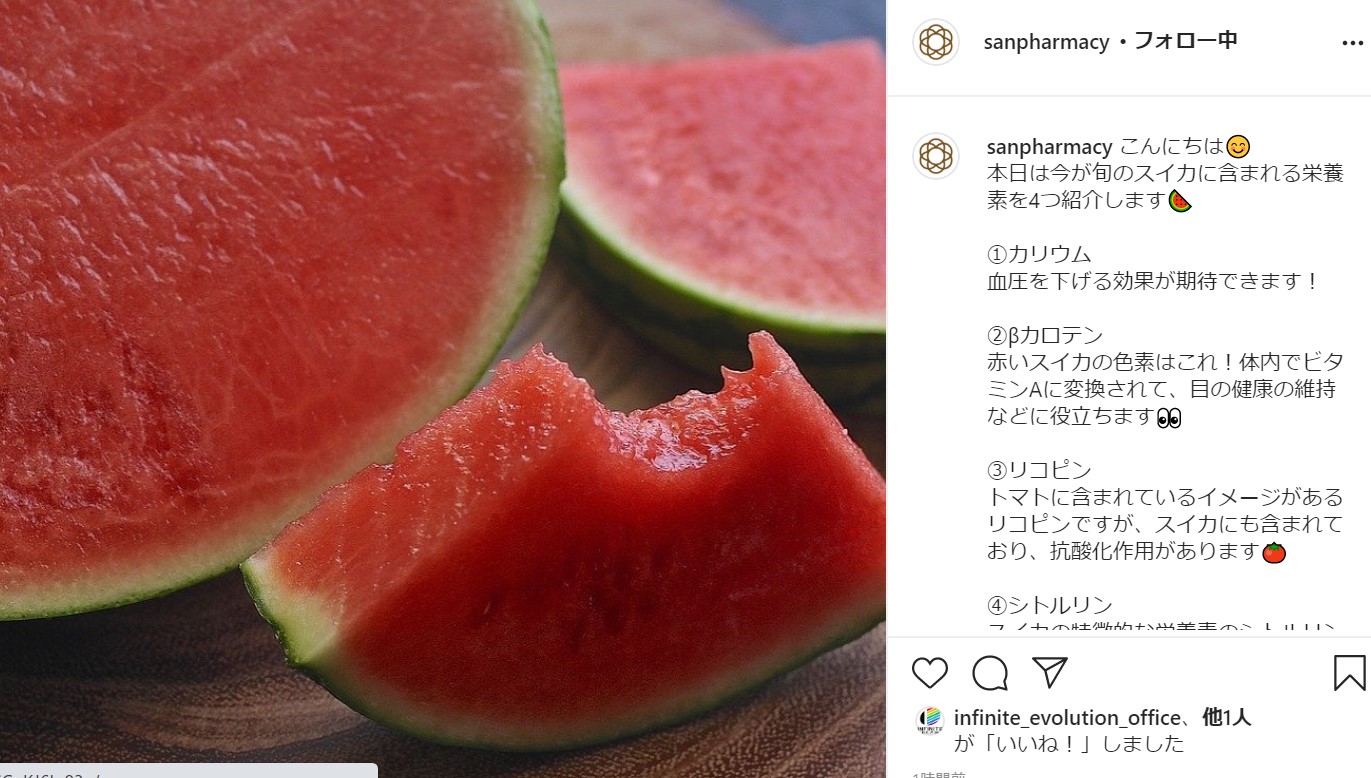Open comments with the speech bubble icon
The height and width of the screenshot is (778, 1371).
pos(990,673)
